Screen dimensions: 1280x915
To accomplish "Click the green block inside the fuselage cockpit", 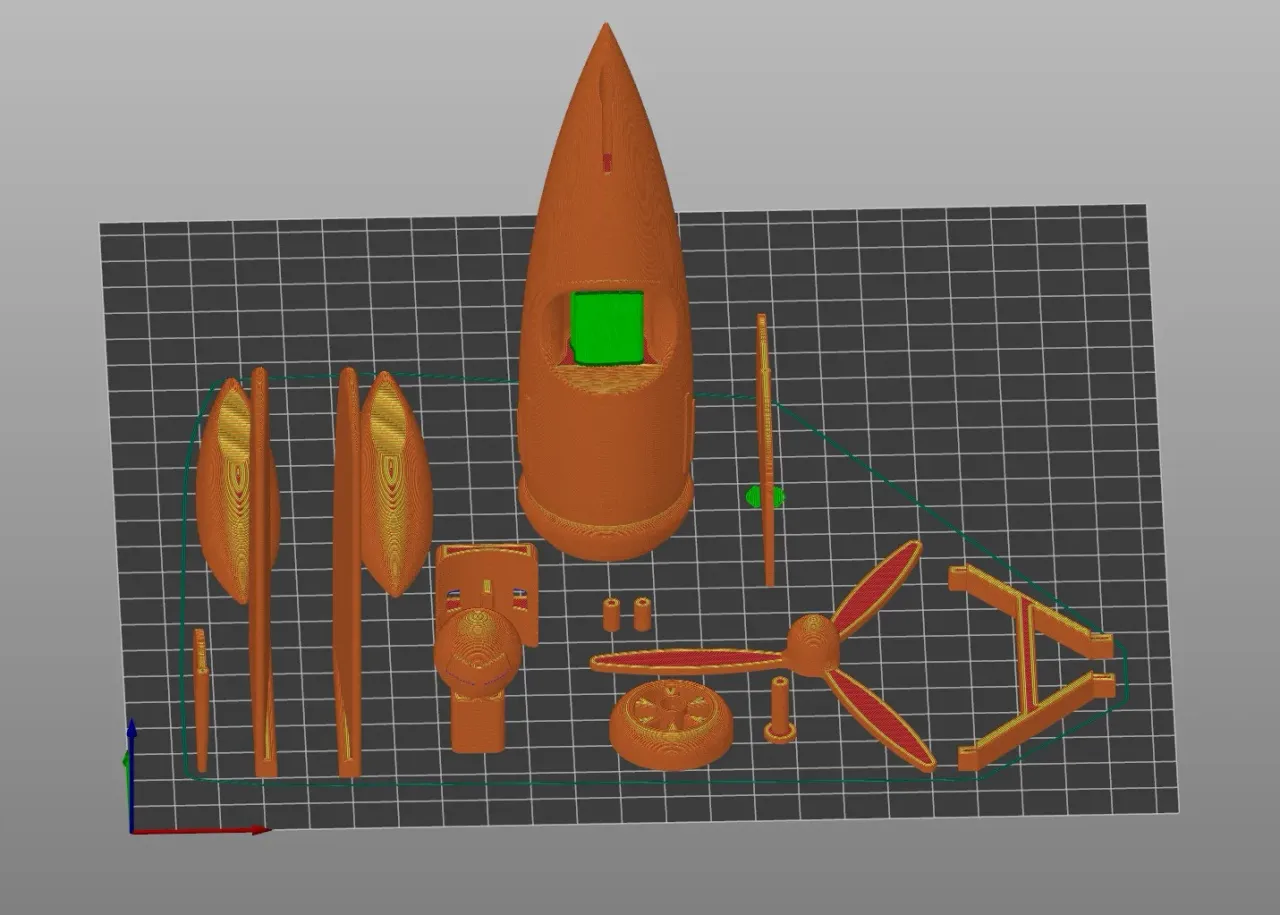I will tap(605, 325).
